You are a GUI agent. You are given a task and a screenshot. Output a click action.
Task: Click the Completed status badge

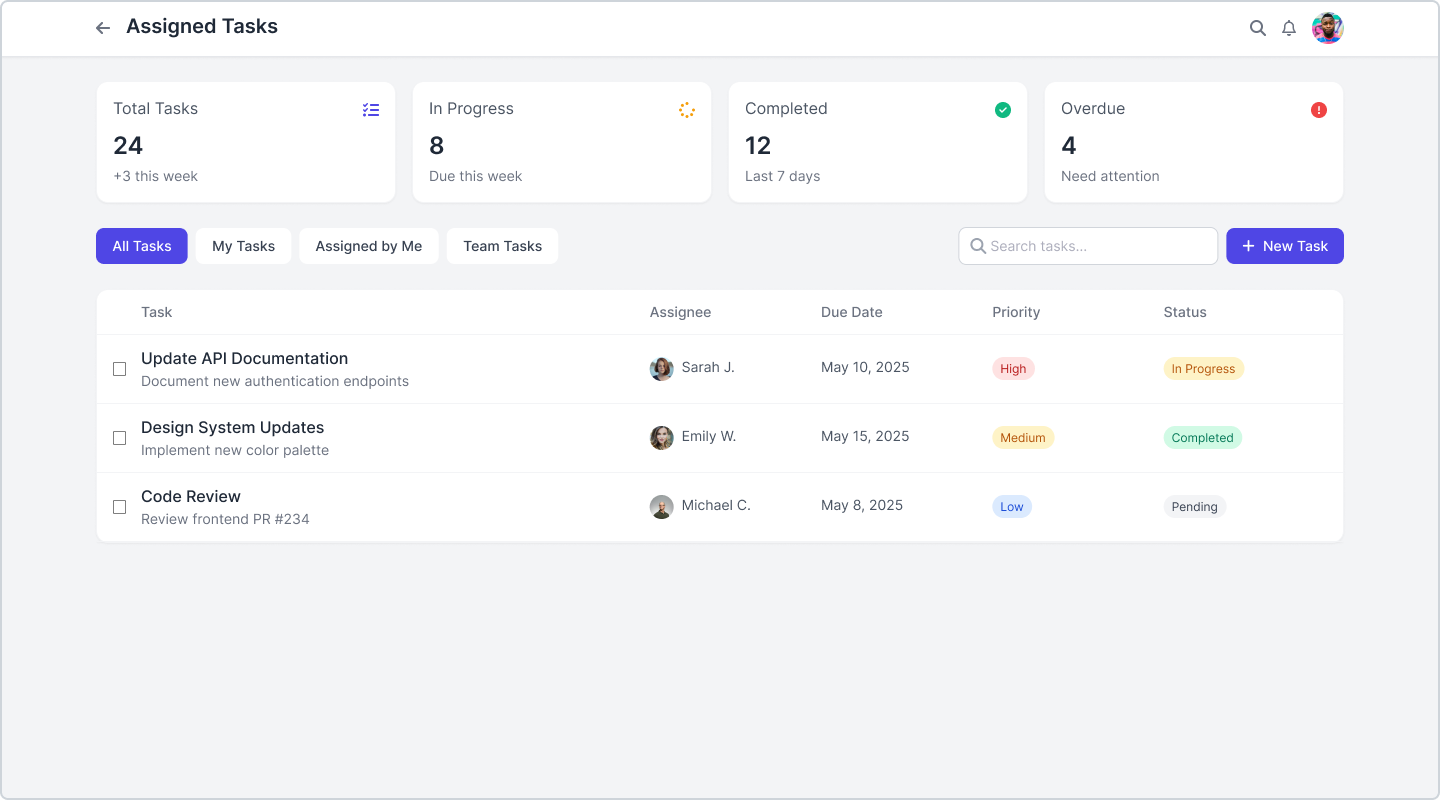pos(1202,438)
